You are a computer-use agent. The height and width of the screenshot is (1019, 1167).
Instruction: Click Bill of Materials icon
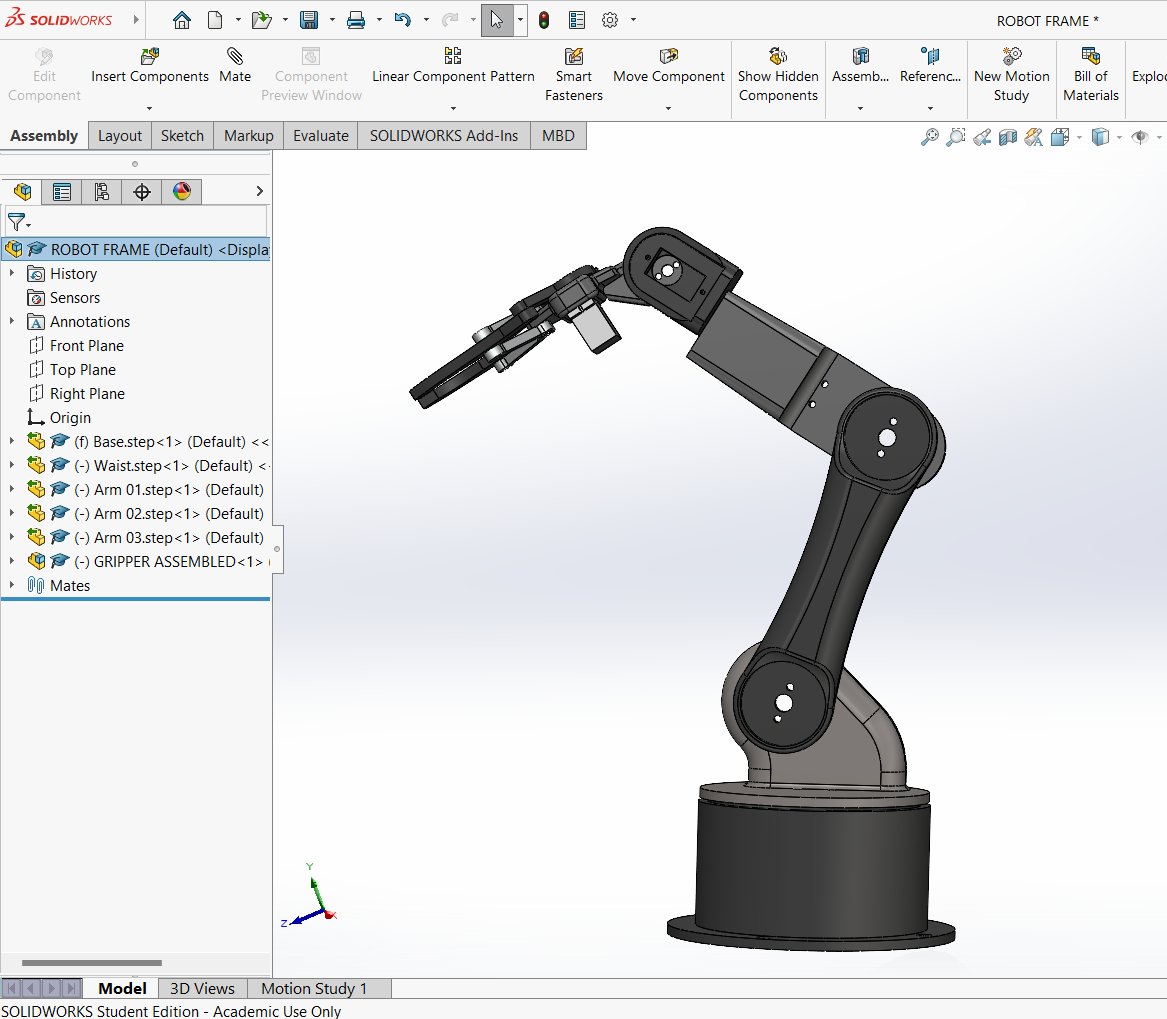(x=1090, y=56)
